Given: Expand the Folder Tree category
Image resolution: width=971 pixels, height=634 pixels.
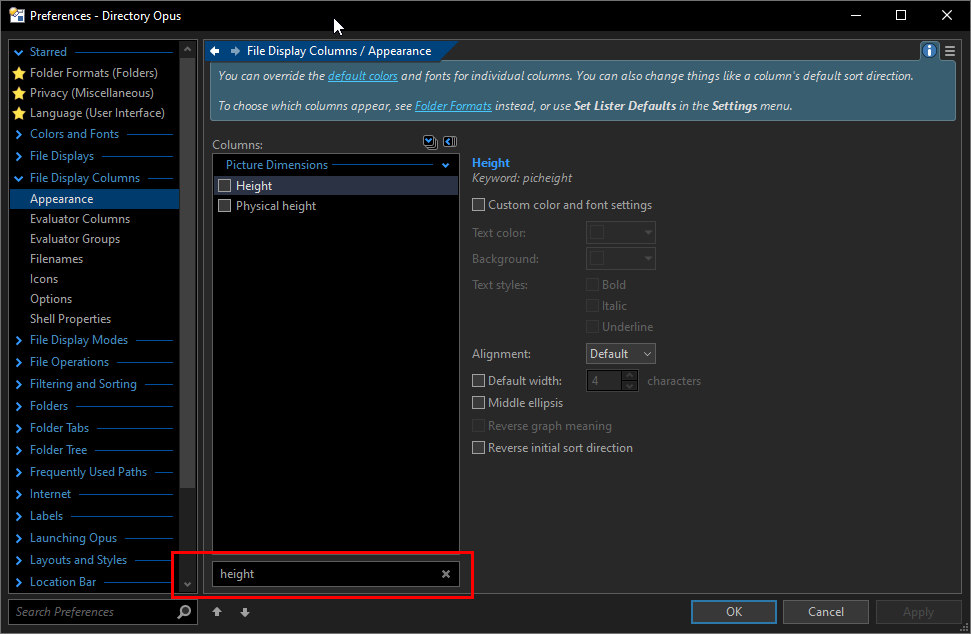Looking at the screenshot, I should tap(19, 450).
